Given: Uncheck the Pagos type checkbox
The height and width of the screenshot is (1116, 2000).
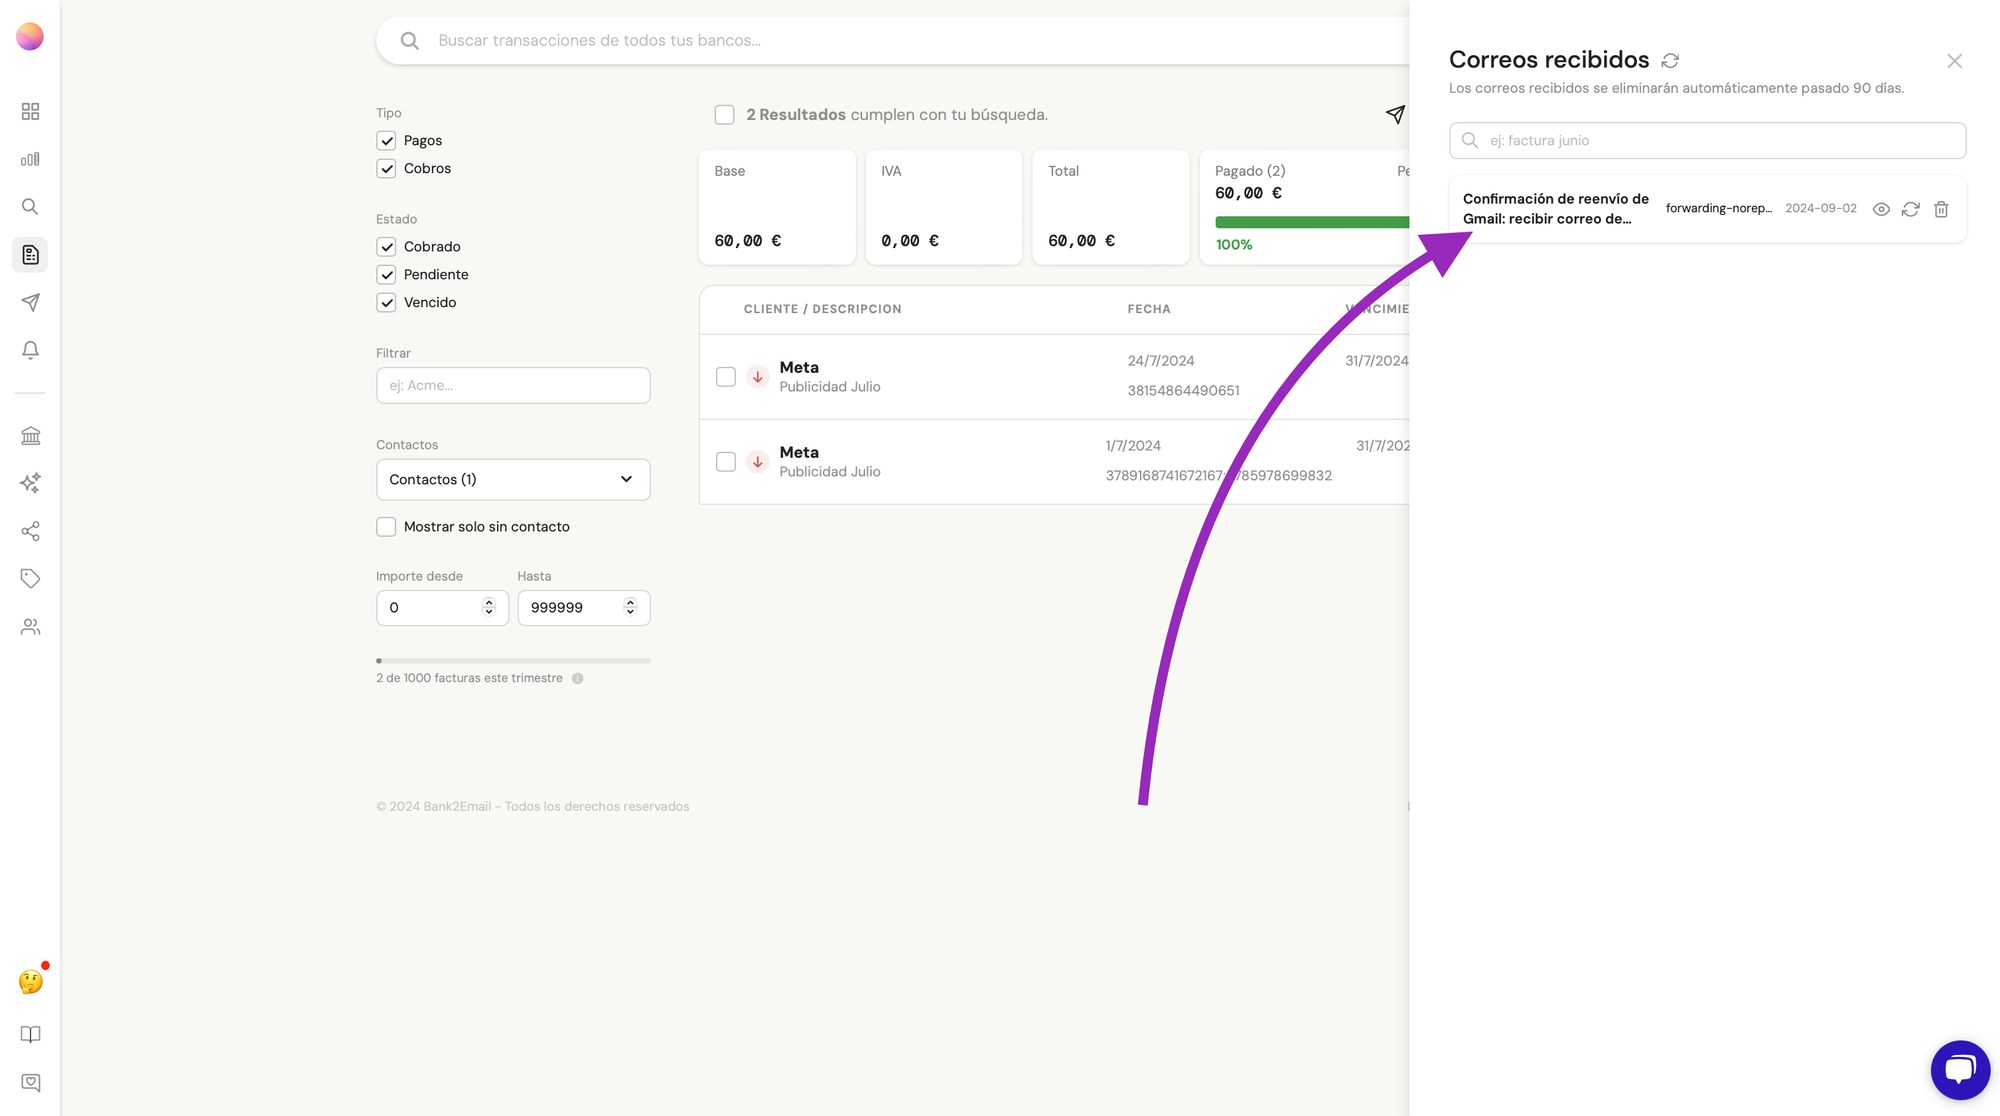Looking at the screenshot, I should point(386,141).
